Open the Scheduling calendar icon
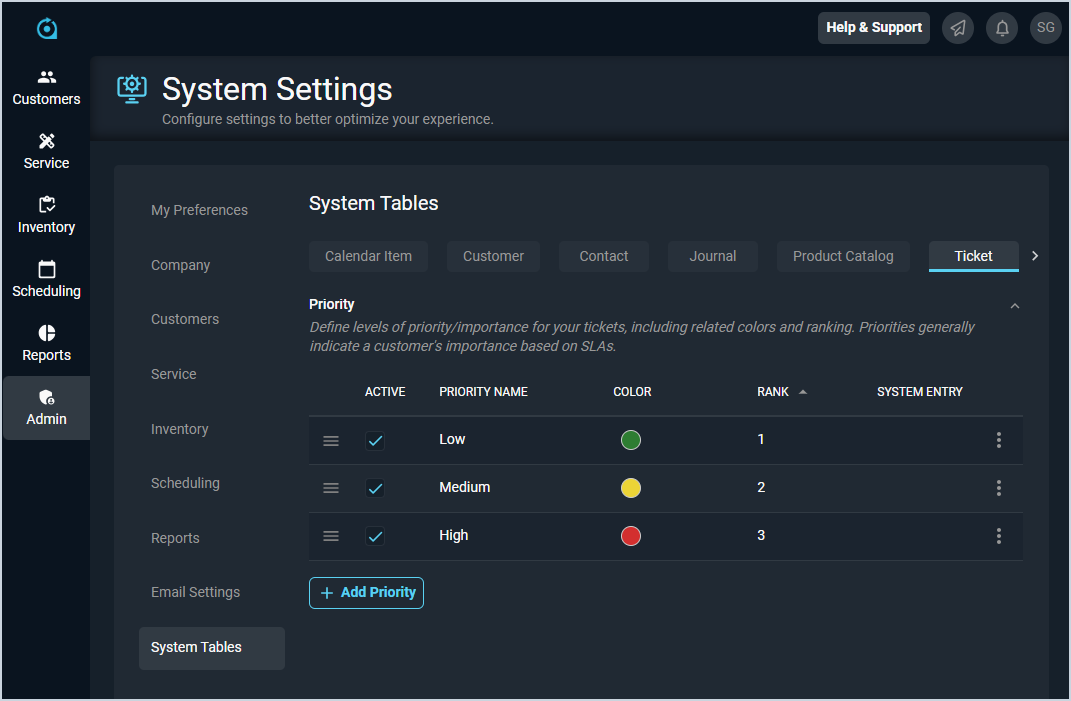The height and width of the screenshot is (701, 1071). tap(47, 270)
